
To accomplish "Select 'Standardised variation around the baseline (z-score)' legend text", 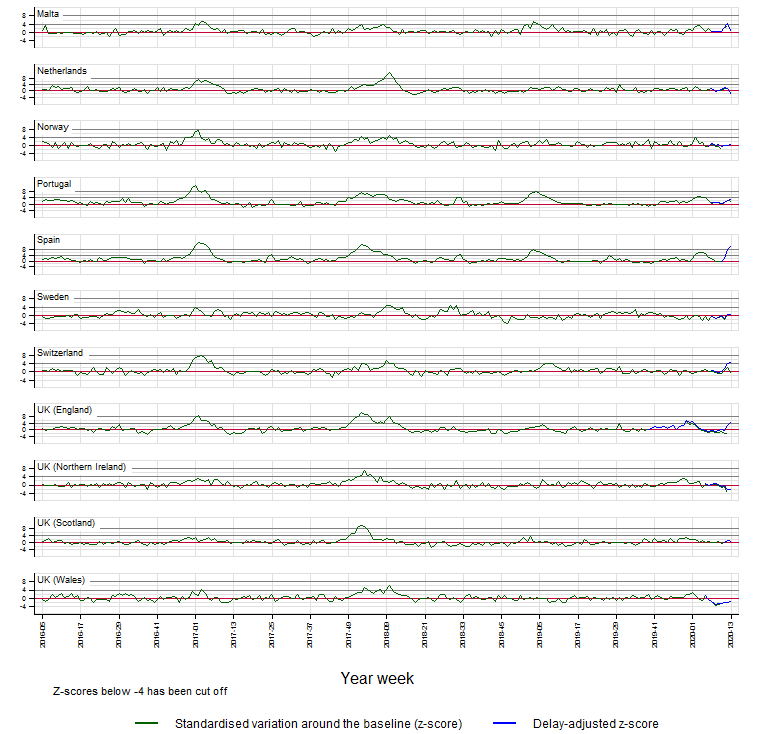I will [x=318, y=724].
